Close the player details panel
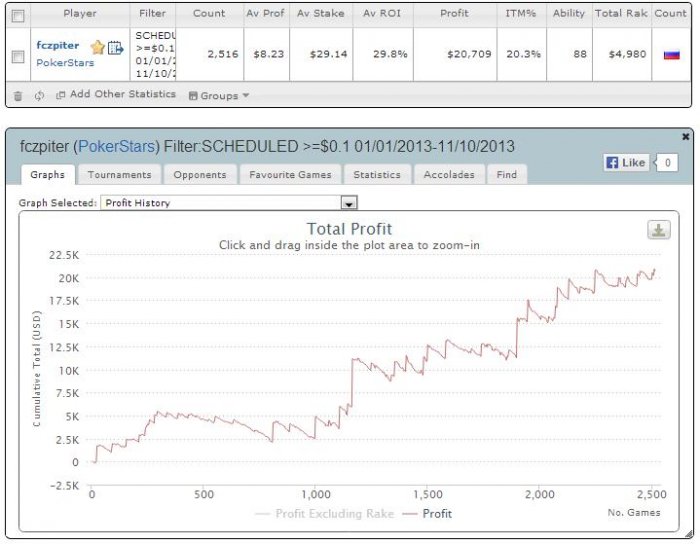 (686, 137)
